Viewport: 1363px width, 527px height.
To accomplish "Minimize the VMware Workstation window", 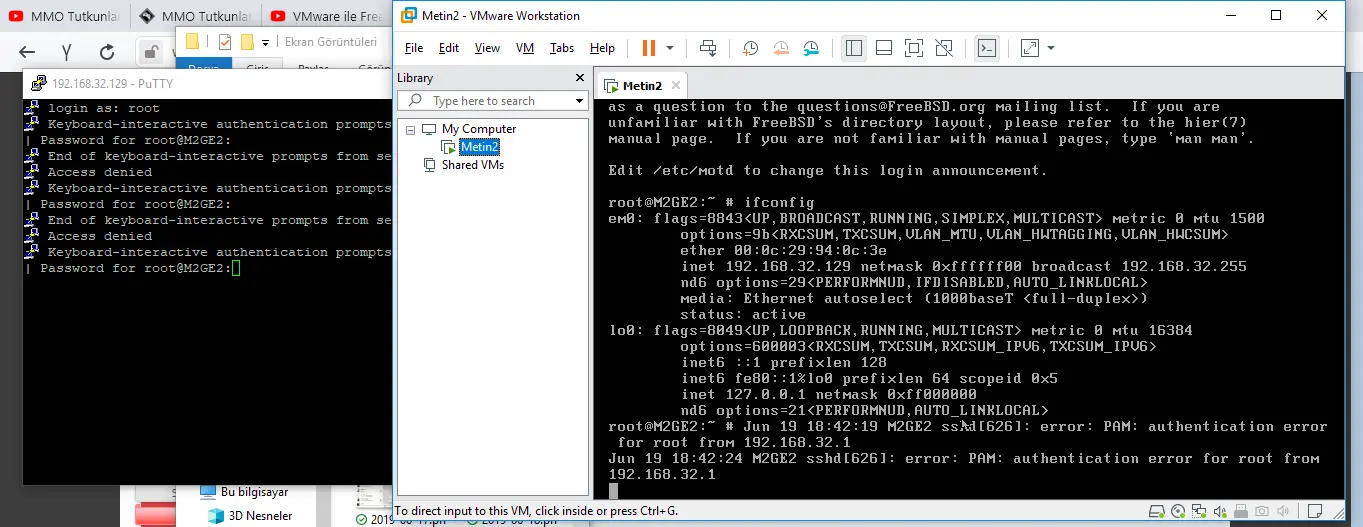I will pos(1231,15).
